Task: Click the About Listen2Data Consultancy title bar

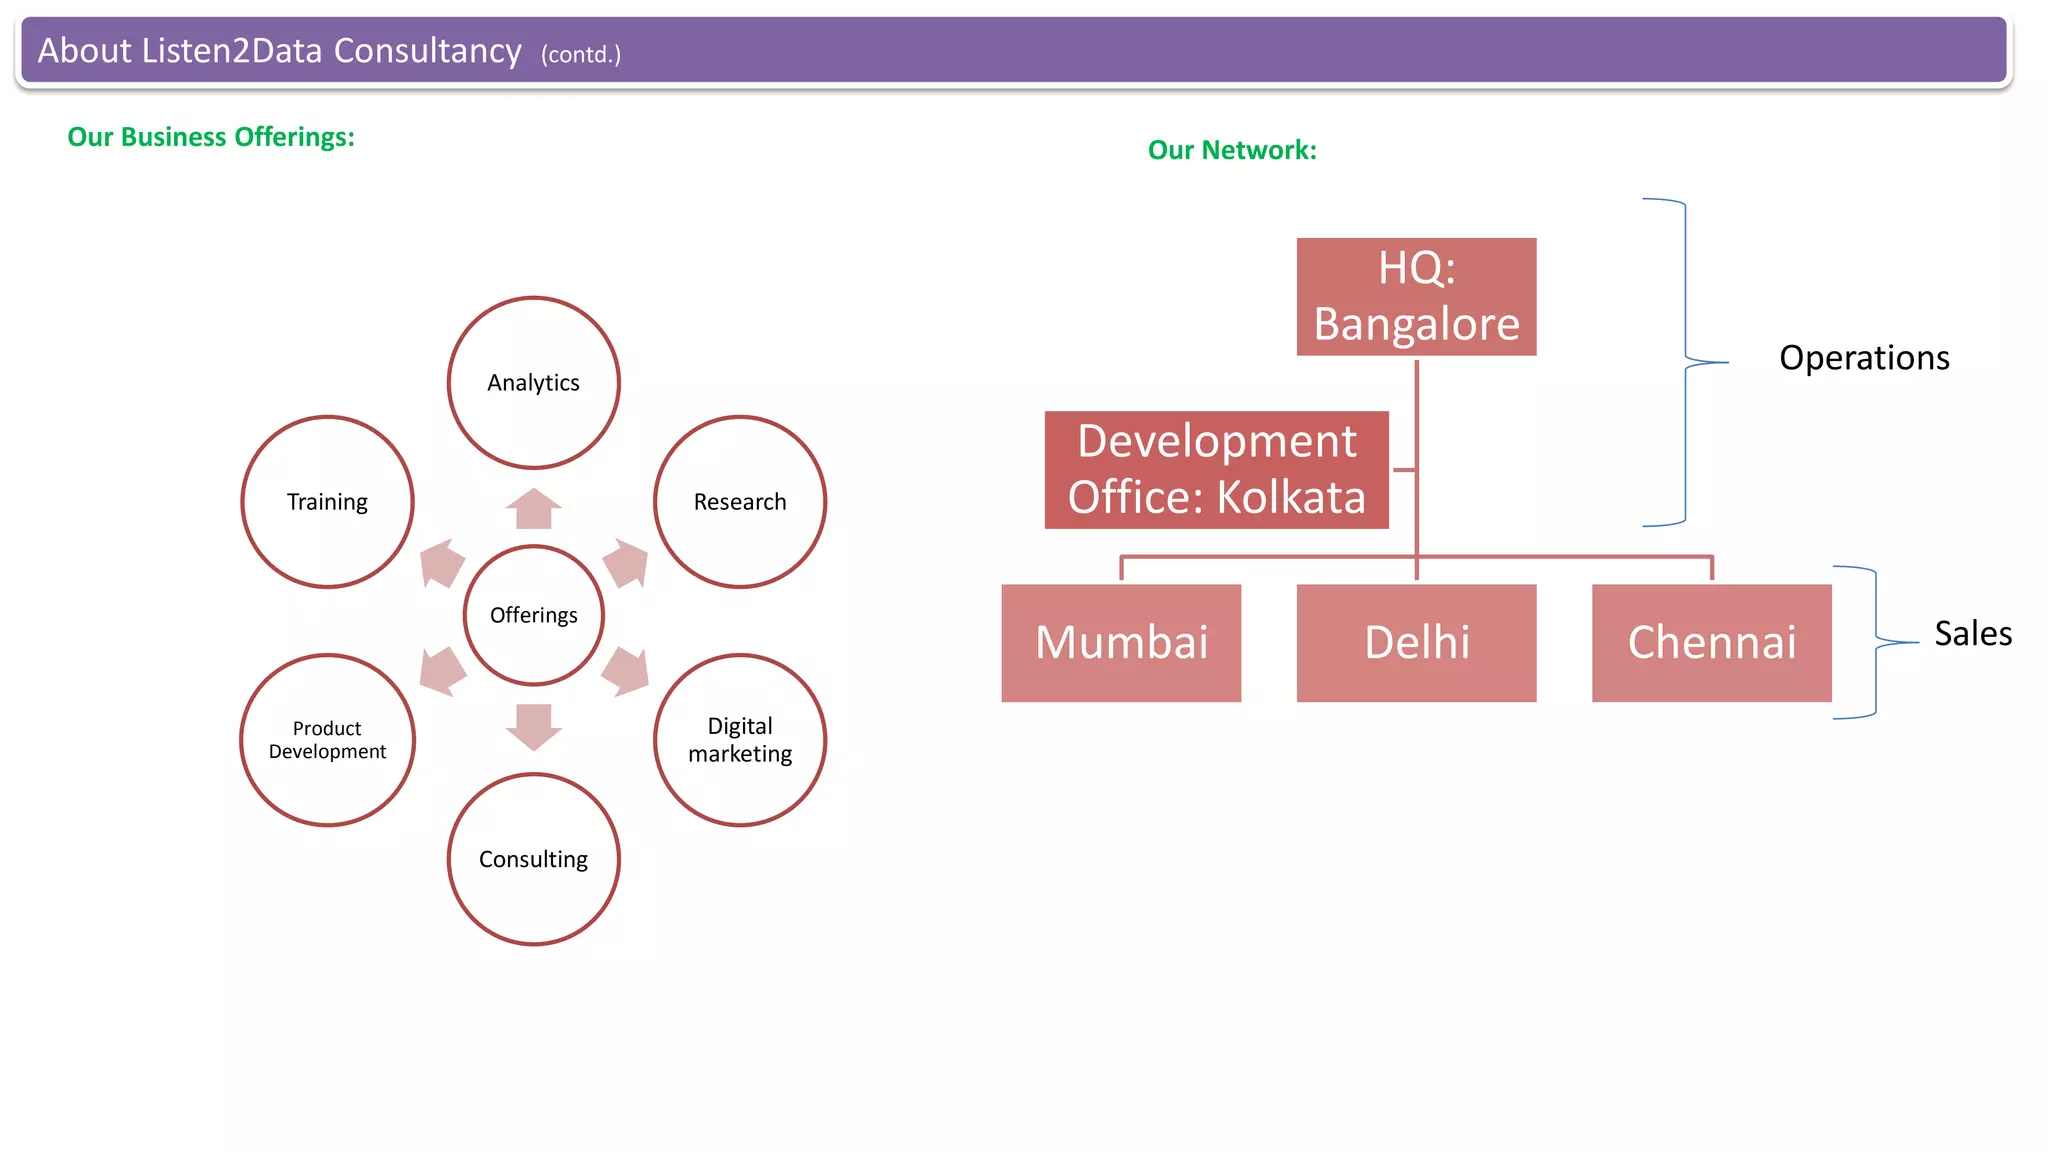Action: [1012, 50]
